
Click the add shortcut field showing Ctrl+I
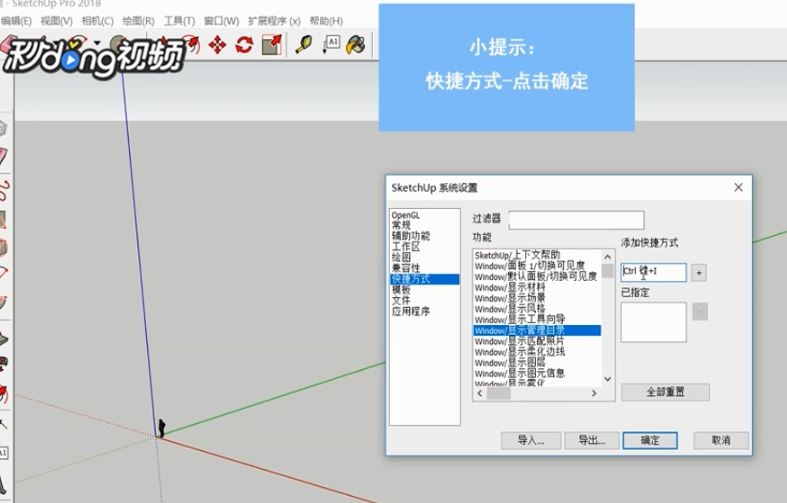click(x=653, y=272)
